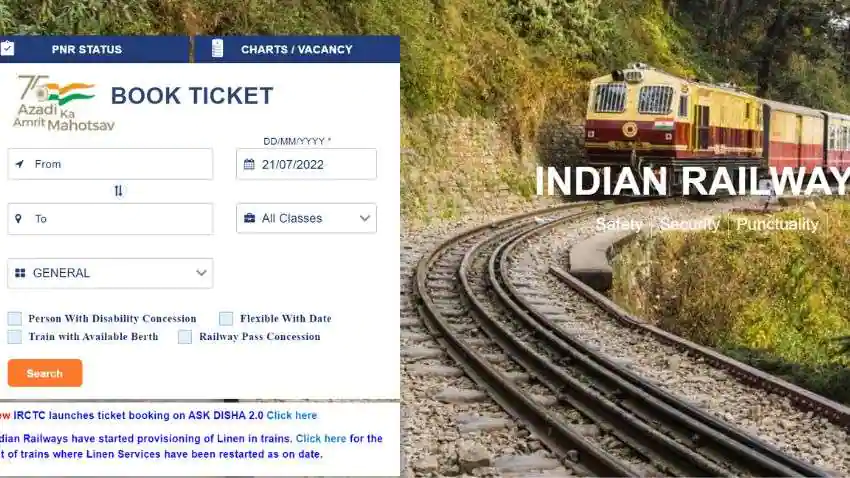Toggle Railway Pass Concession checkbox
Screen dimensions: 850x478
pyautogui.click(x=185, y=337)
